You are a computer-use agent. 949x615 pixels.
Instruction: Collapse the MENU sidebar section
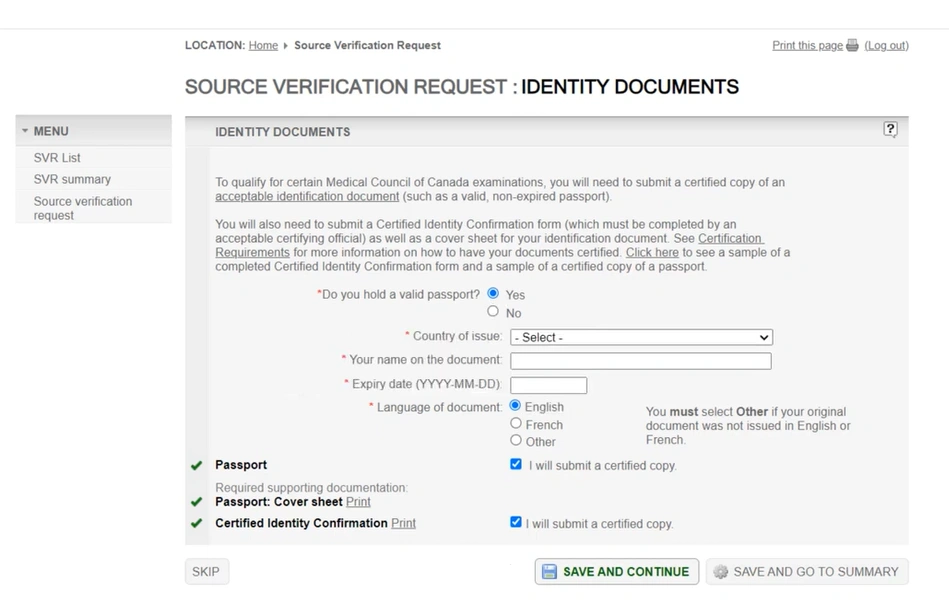point(25,131)
